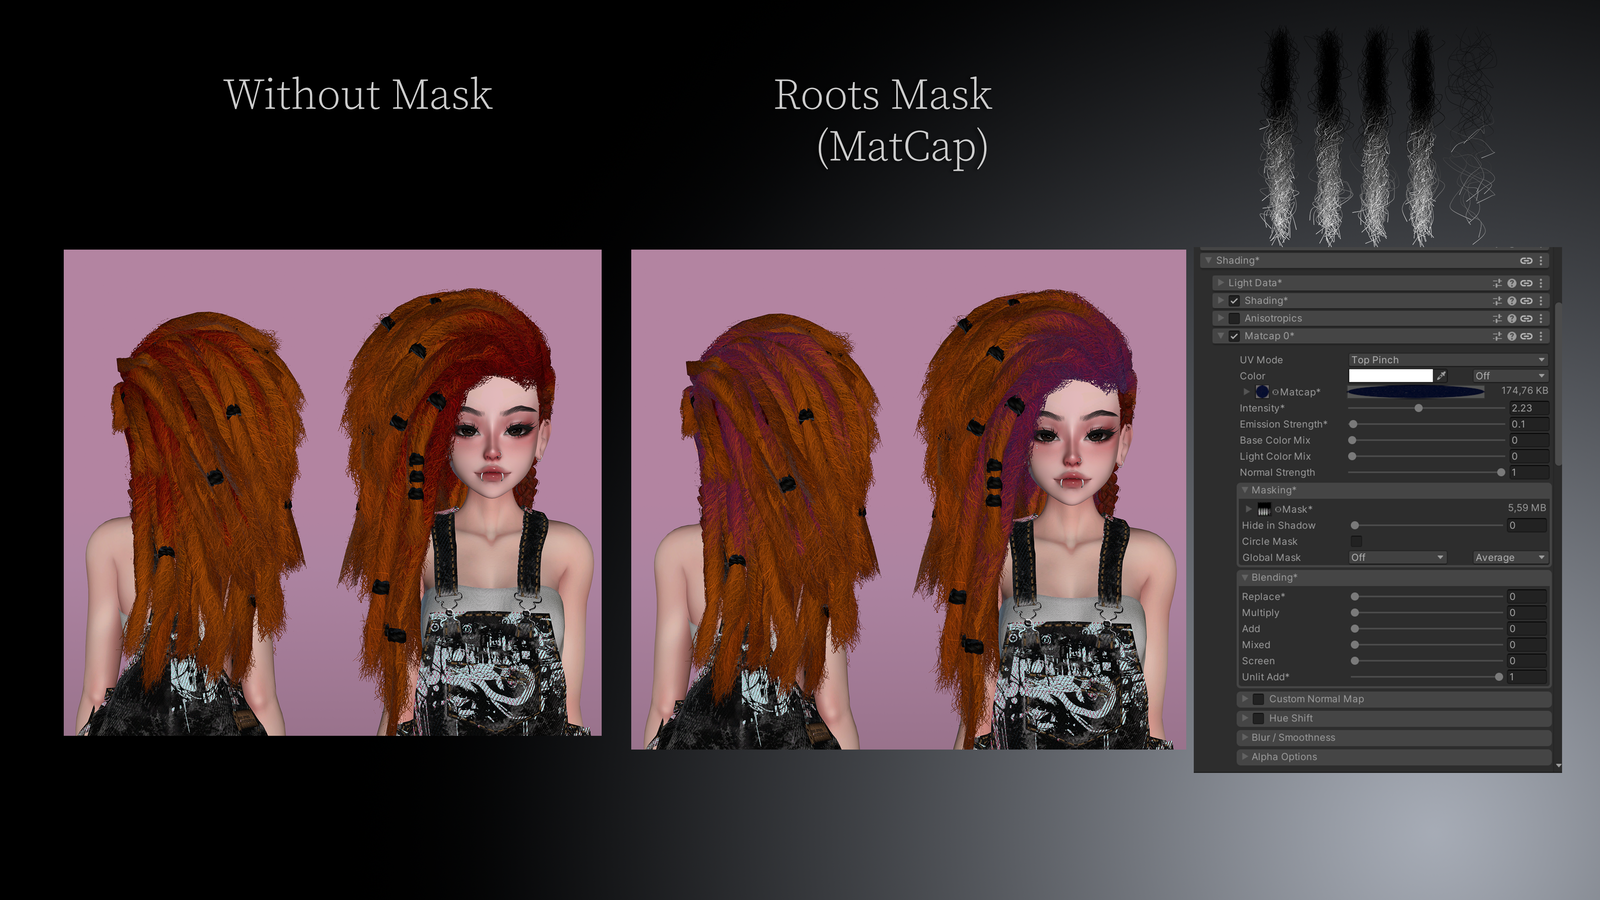The width and height of the screenshot is (1600, 900).
Task: Open presets icon in the Light Data row
Action: pos(1497,284)
